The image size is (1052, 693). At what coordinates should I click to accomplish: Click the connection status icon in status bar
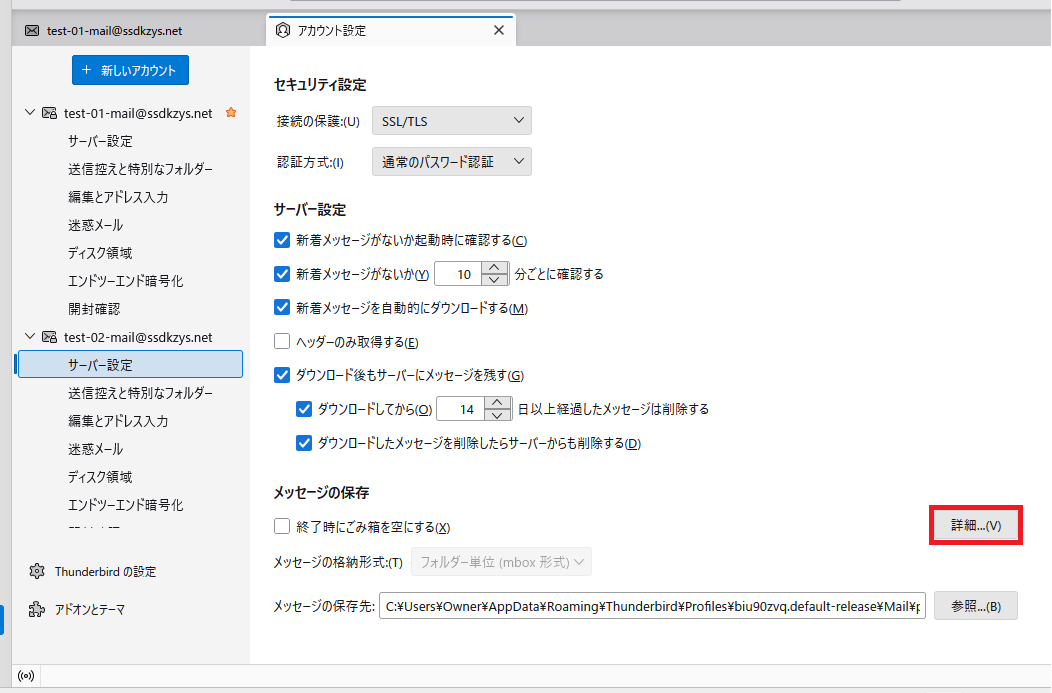tap(26, 676)
